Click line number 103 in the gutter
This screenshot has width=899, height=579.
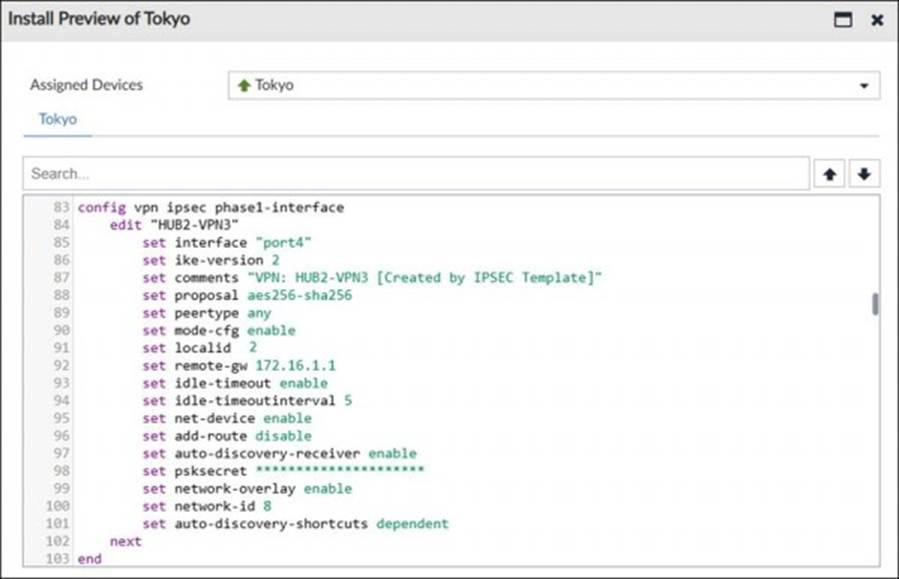point(59,559)
